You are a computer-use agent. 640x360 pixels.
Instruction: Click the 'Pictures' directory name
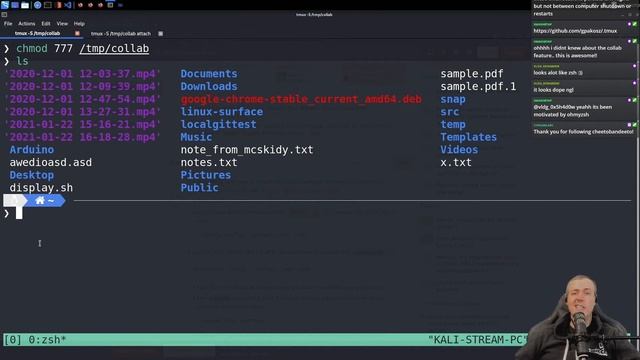click(x=206, y=175)
